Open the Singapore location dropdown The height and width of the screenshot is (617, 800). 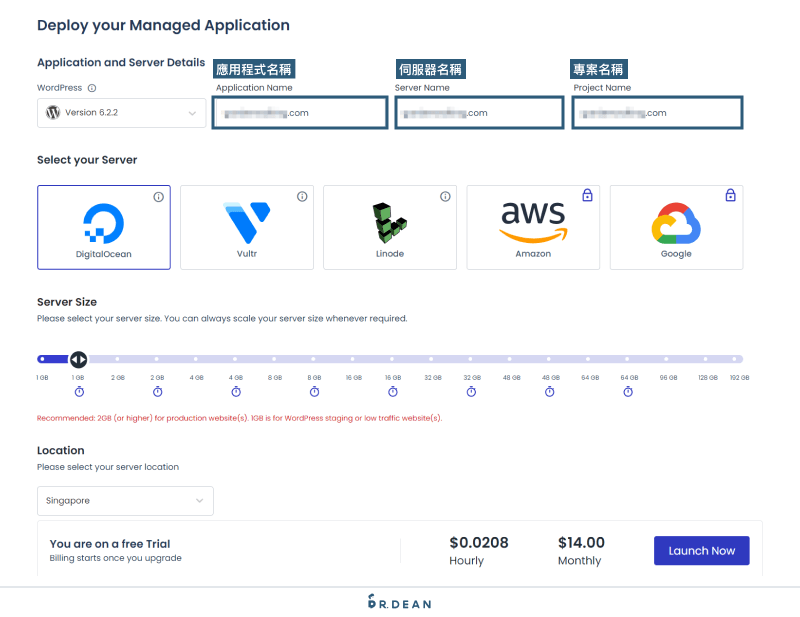pos(125,500)
